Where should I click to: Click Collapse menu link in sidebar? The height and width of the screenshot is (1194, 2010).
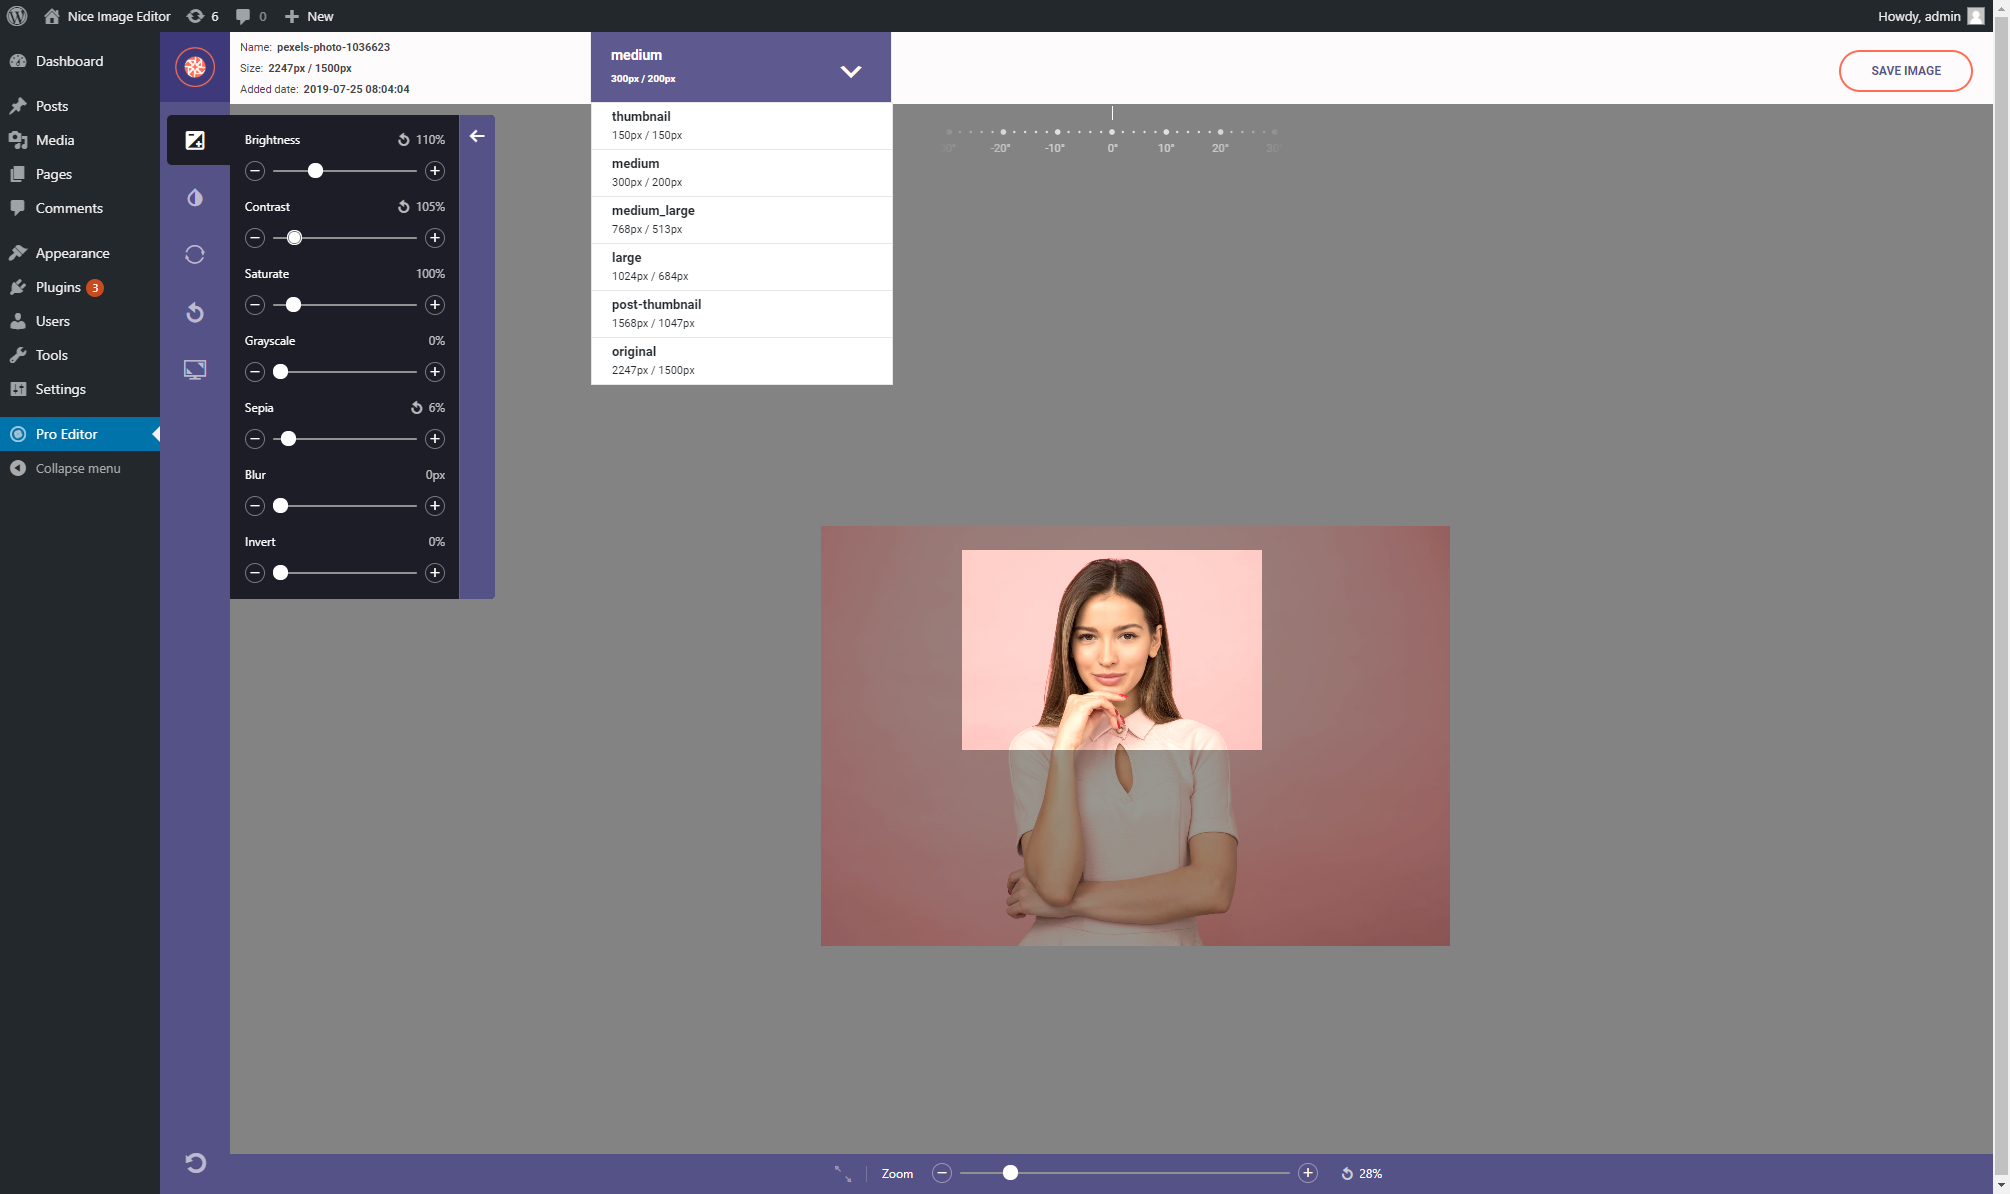coord(77,468)
